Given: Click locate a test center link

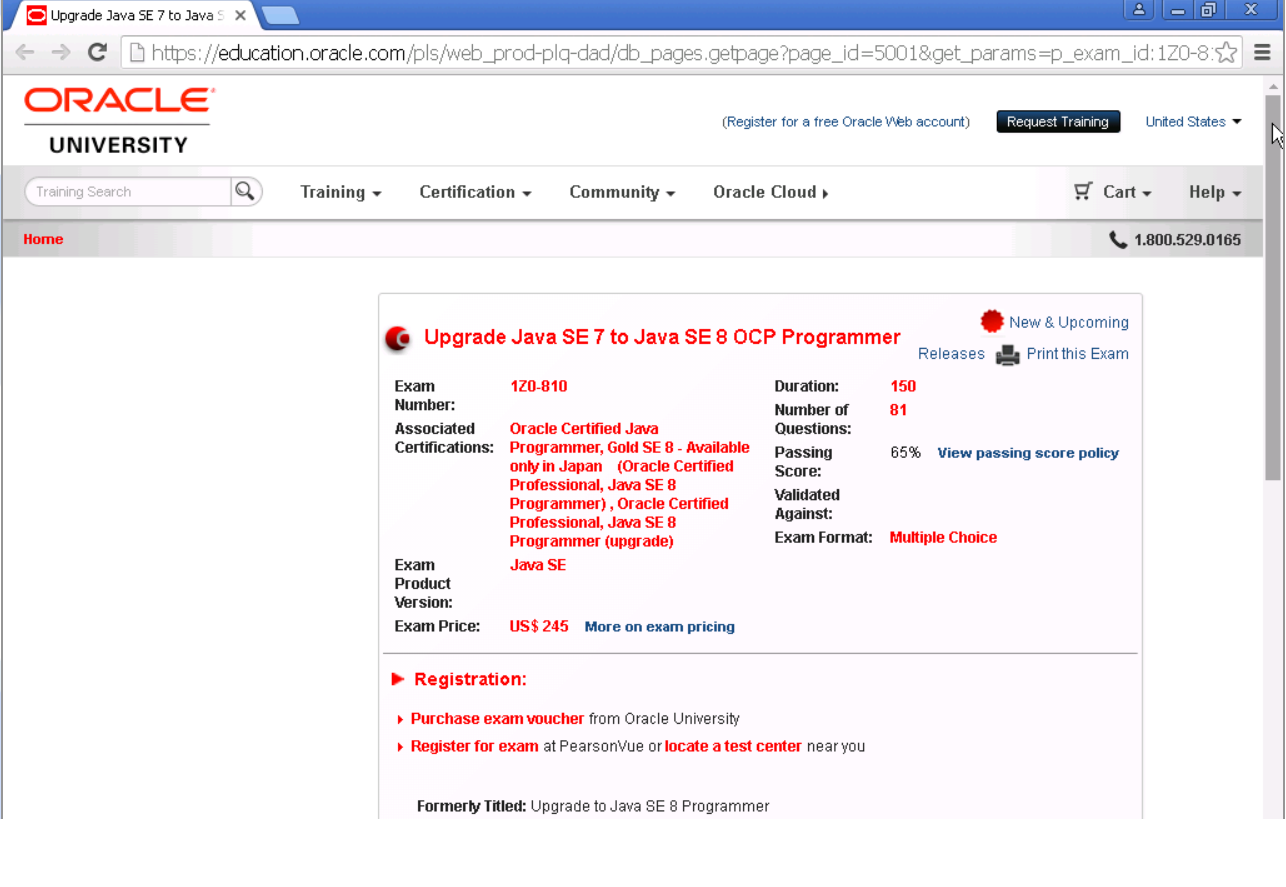Looking at the screenshot, I should pos(733,747).
